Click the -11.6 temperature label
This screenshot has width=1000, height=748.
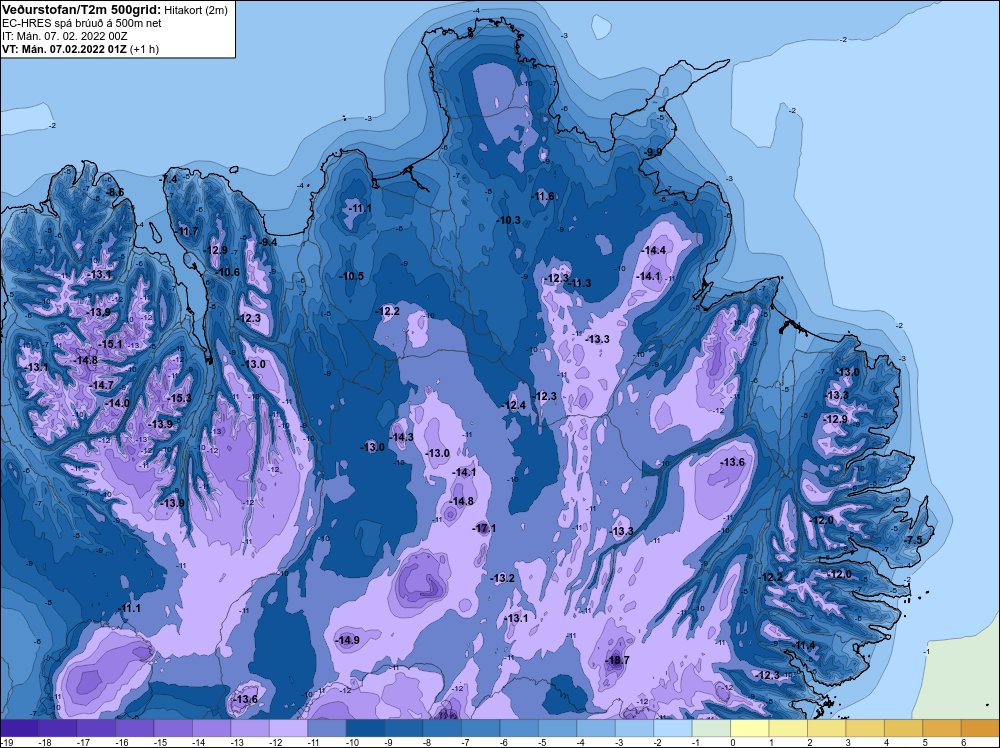(x=543, y=196)
